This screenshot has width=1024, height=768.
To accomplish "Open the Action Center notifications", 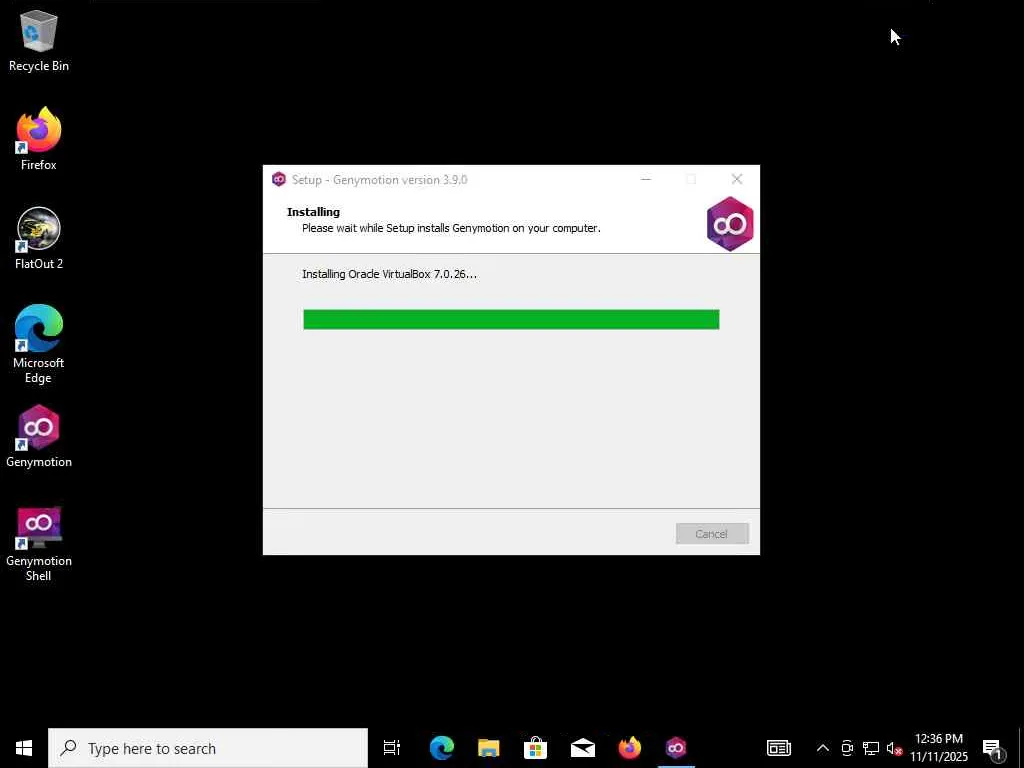I will tap(992, 749).
